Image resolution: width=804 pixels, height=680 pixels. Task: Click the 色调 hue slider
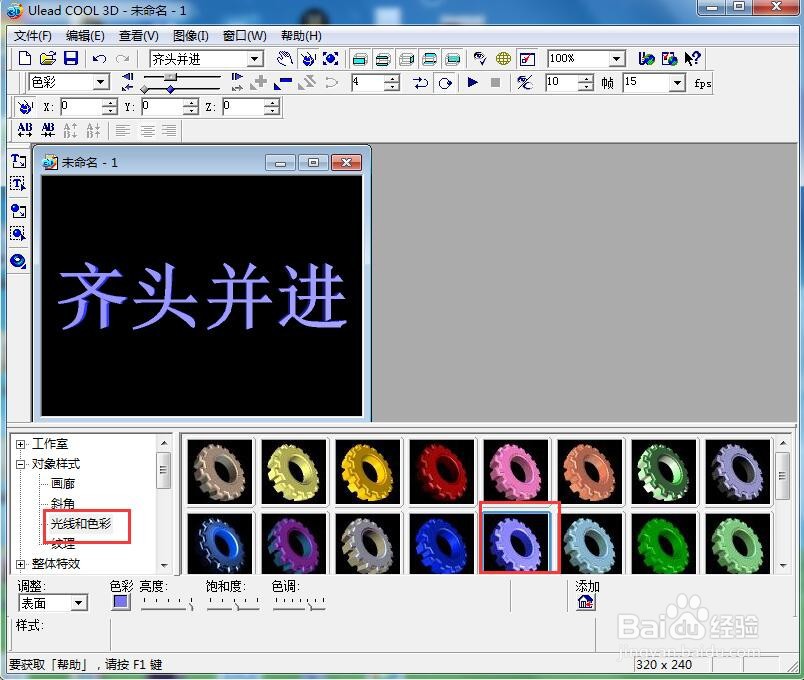(299, 603)
